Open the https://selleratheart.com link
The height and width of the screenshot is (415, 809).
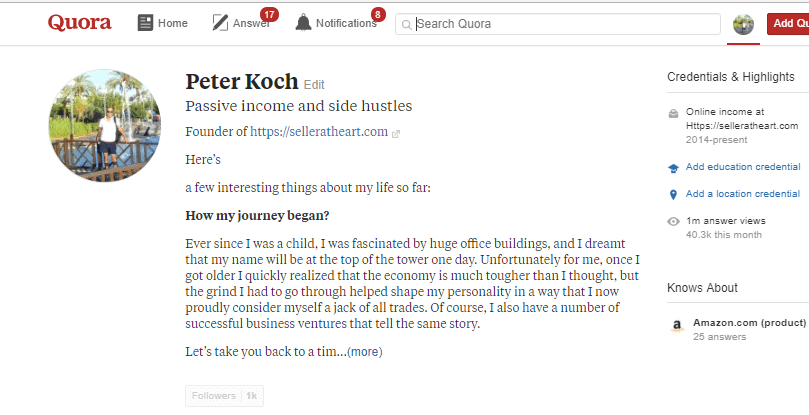319,132
